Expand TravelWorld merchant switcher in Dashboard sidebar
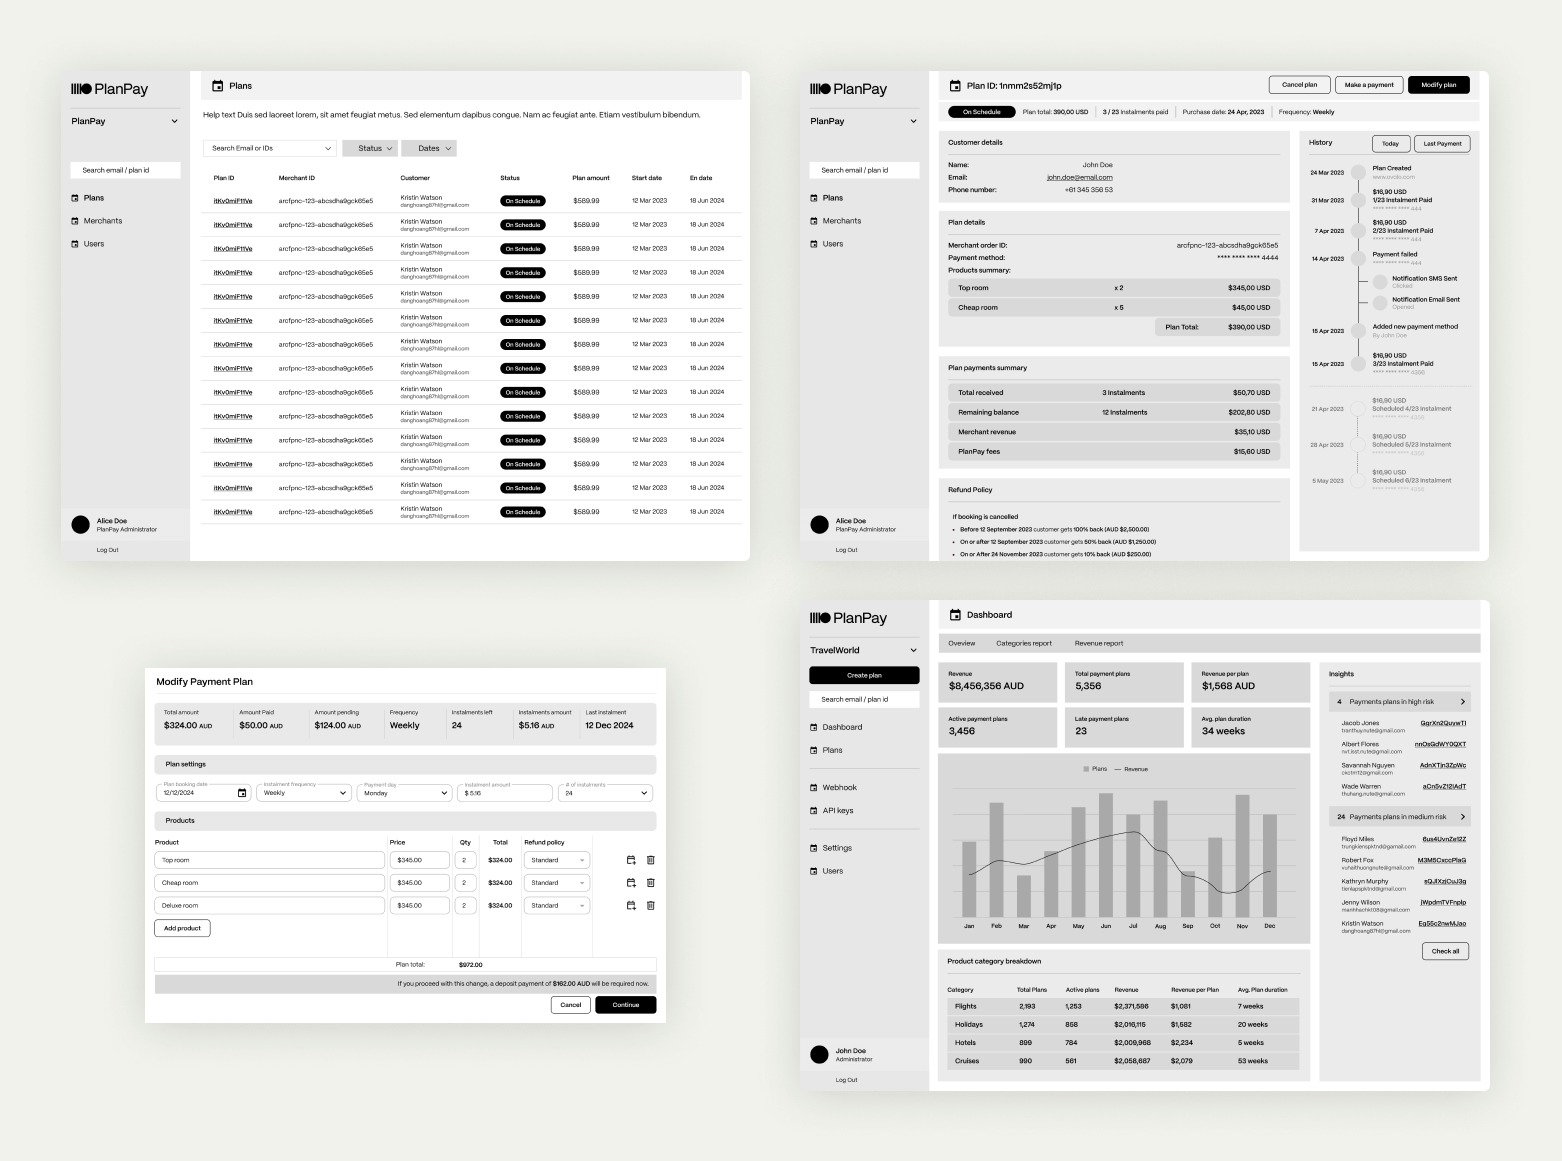 [x=913, y=650]
